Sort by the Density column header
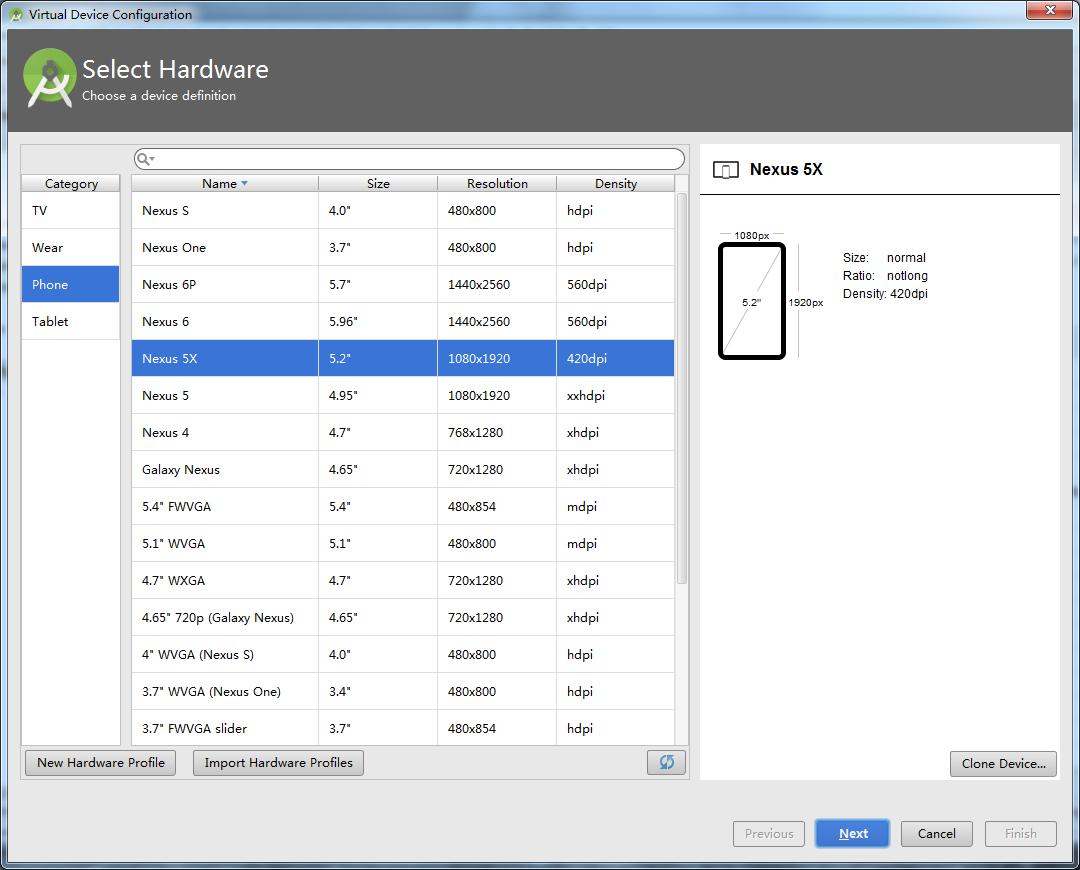 [x=616, y=183]
